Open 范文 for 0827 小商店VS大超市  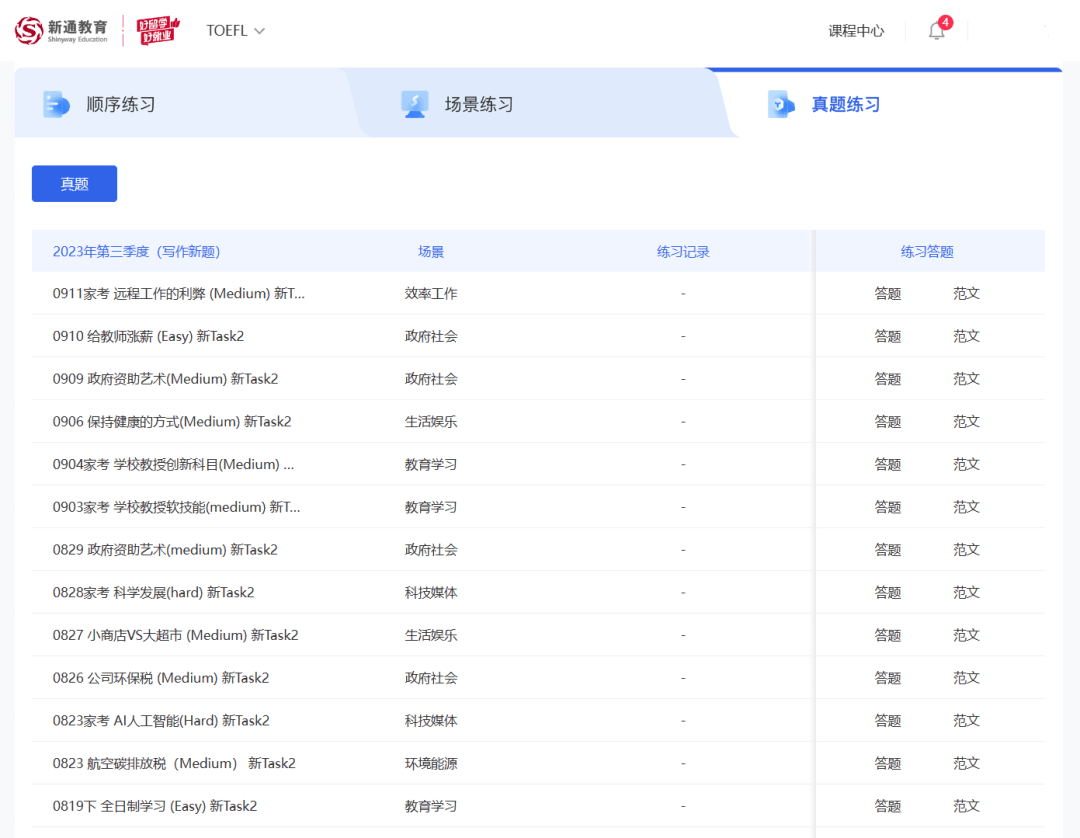[966, 635]
